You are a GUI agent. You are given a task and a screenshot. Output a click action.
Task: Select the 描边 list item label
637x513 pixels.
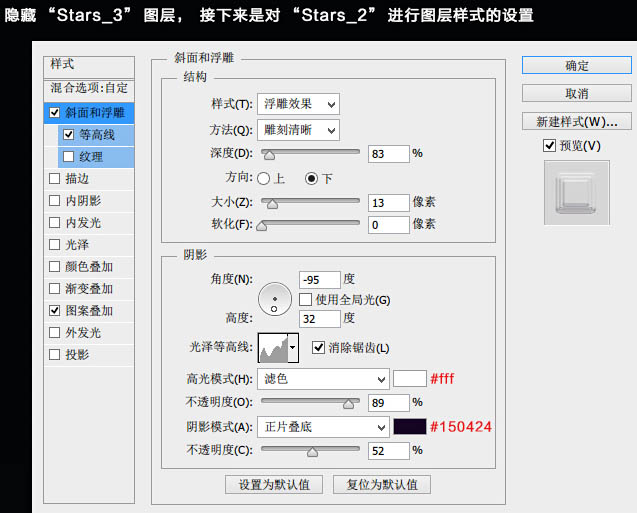pos(77,178)
